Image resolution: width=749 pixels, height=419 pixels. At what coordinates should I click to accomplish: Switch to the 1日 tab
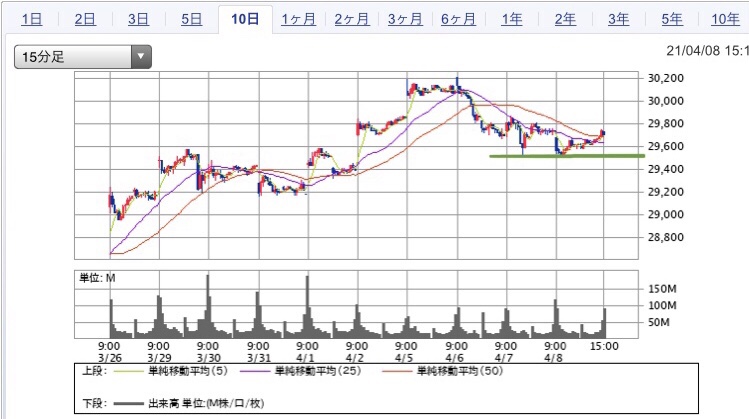[32, 19]
